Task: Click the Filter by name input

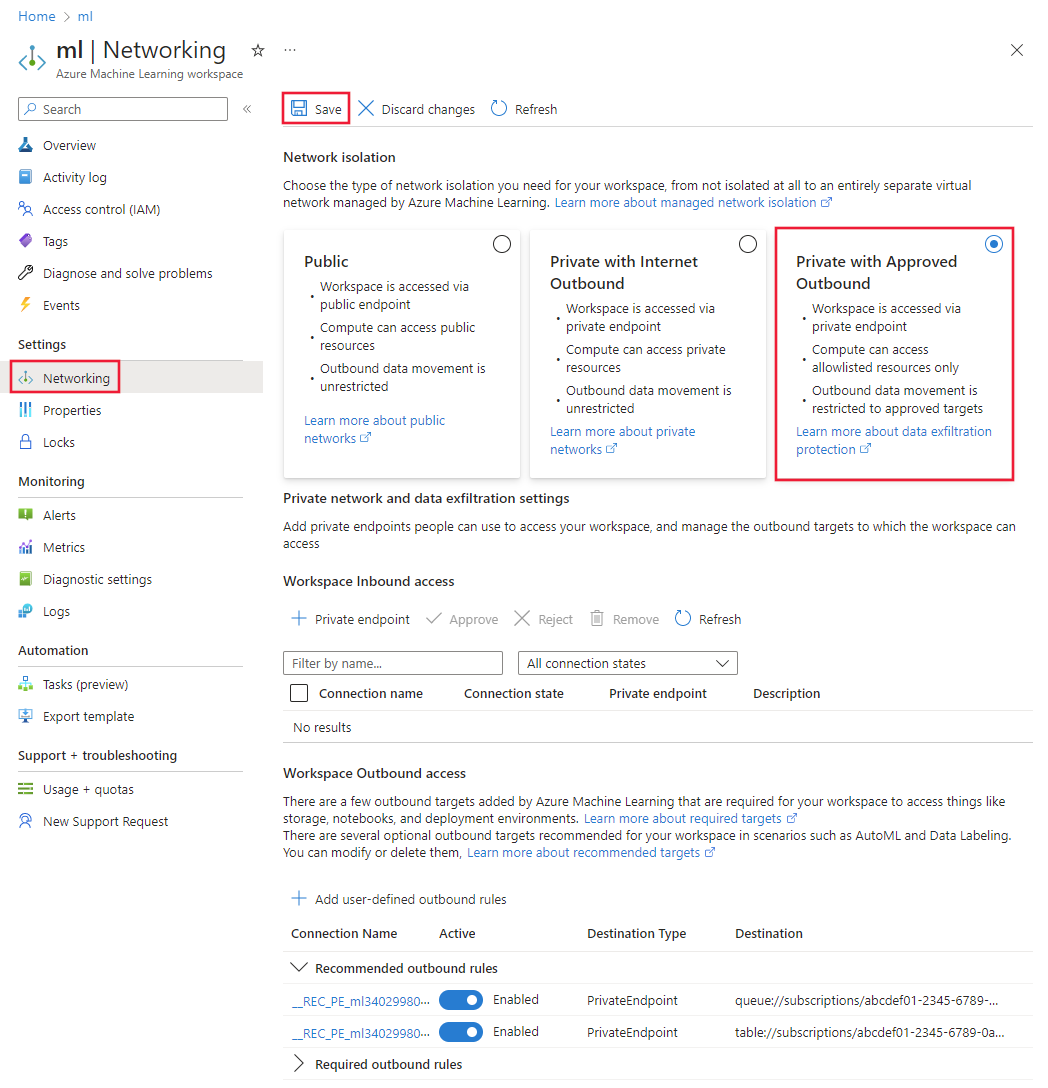Action: point(393,663)
